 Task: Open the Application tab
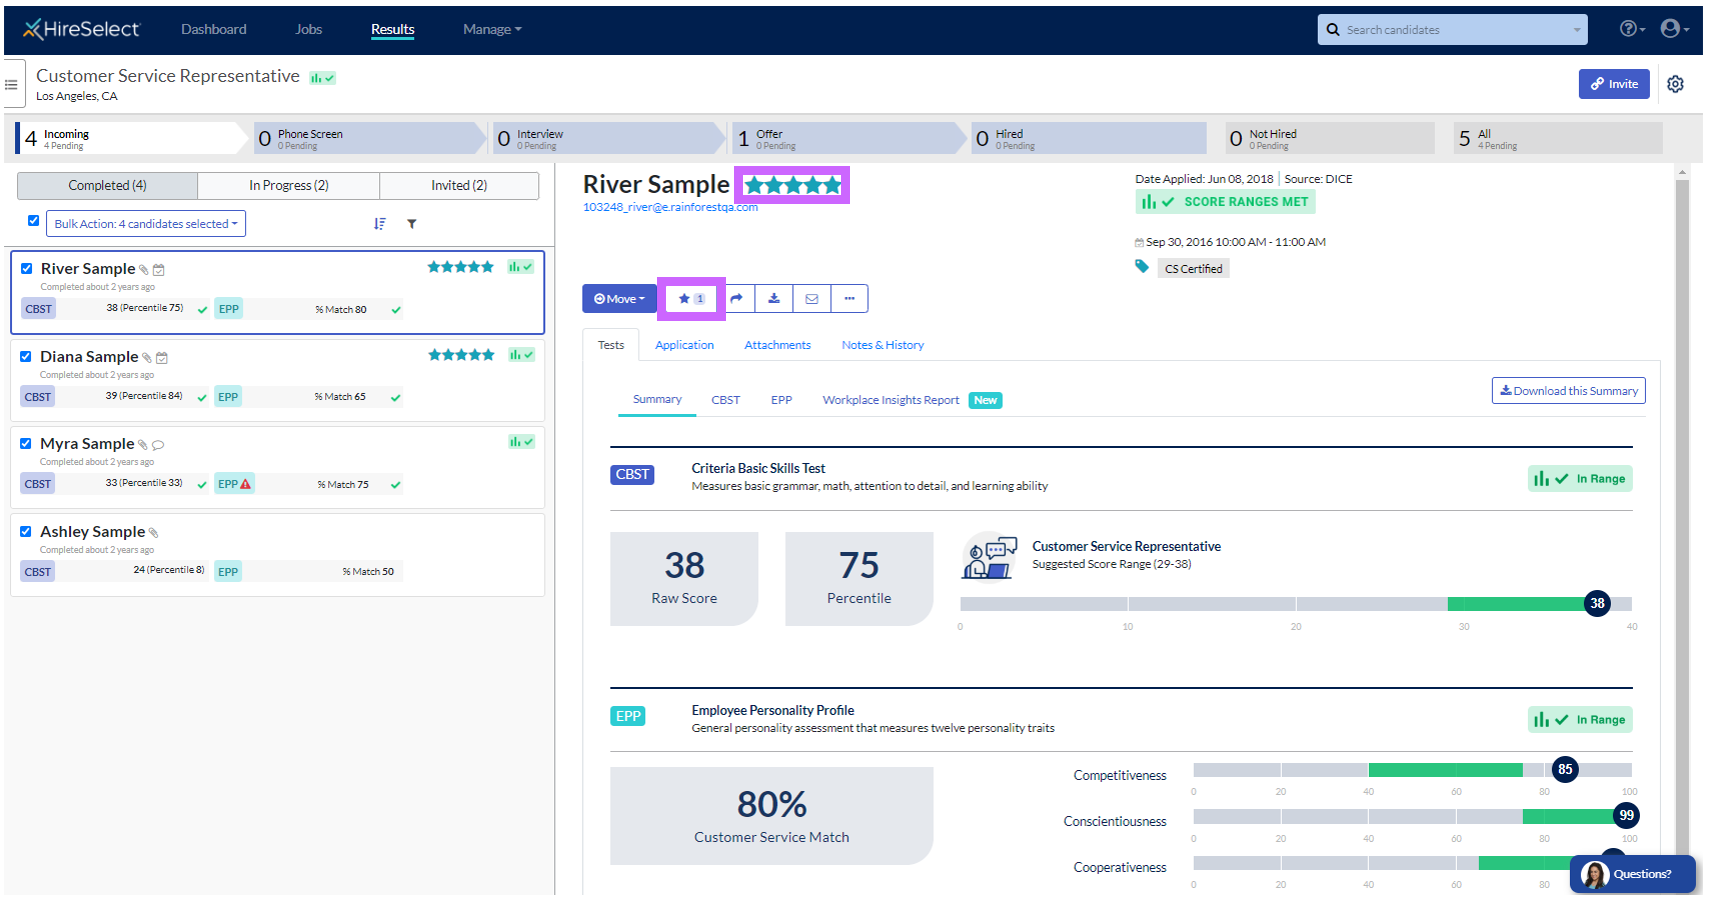pos(685,346)
